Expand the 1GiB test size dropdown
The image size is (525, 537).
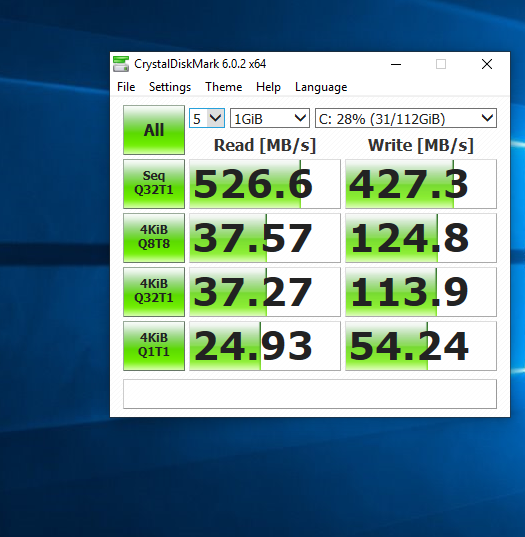270,118
